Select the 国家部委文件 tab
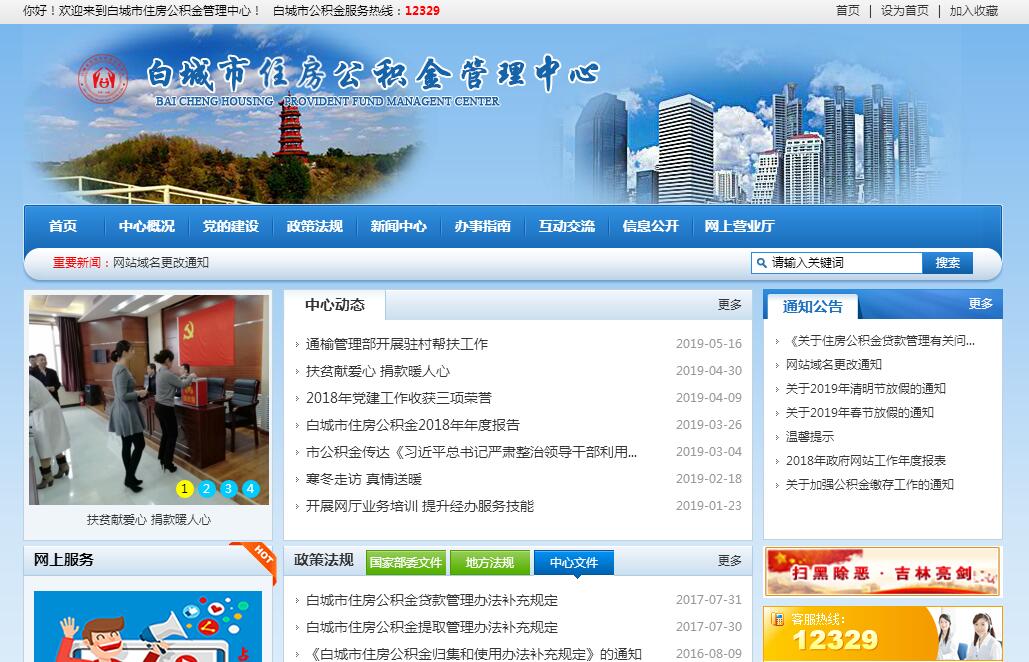The image size is (1029, 662). (x=406, y=562)
